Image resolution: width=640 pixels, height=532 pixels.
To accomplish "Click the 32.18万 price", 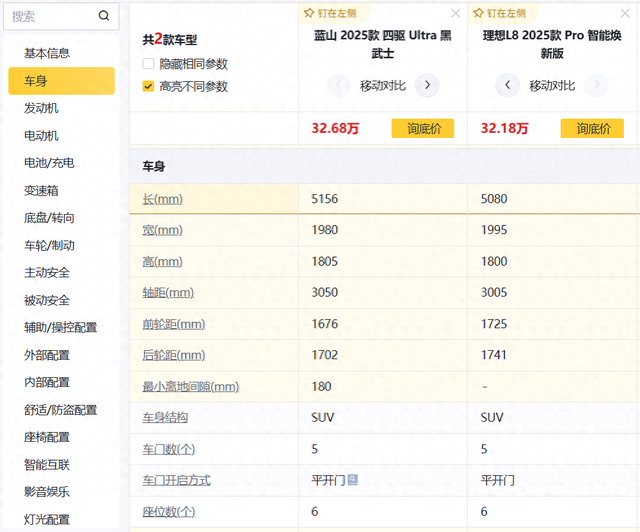I will 504,128.
